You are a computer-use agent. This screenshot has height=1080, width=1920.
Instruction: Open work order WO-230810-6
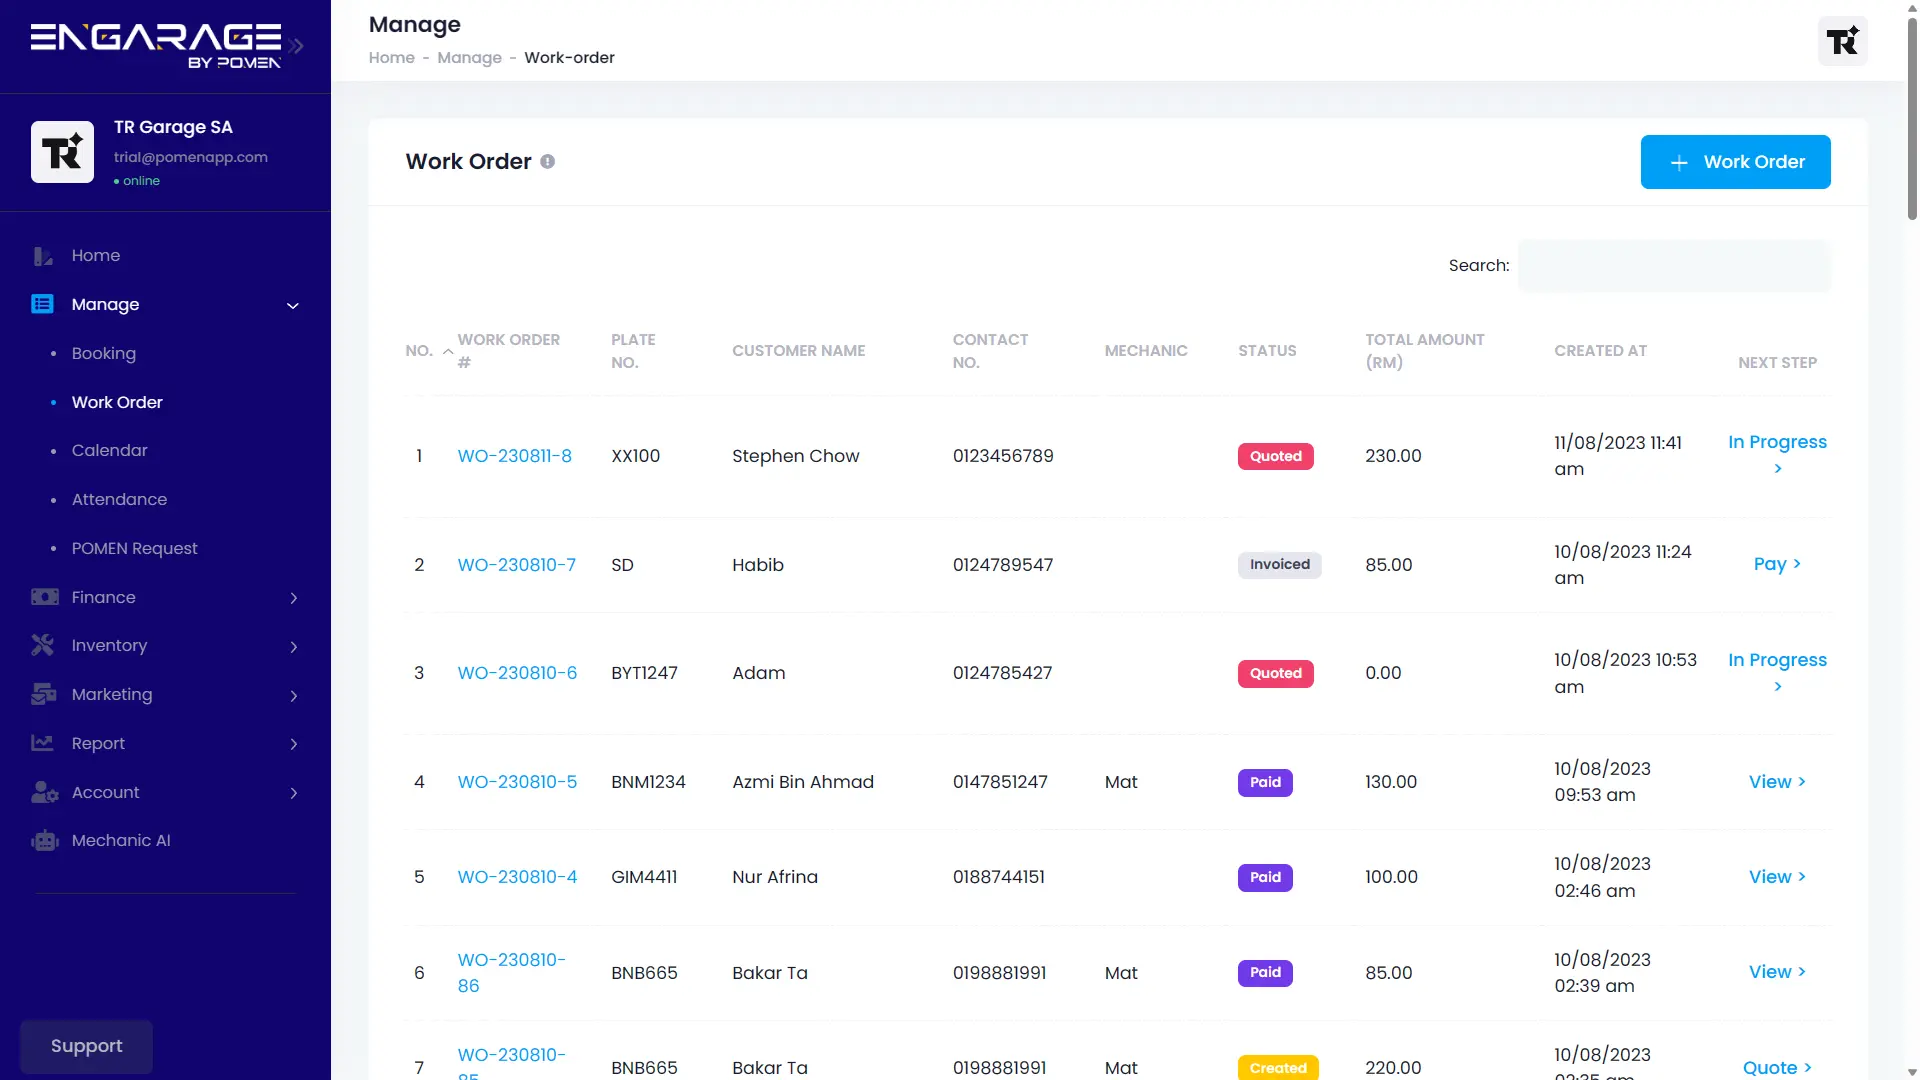[x=517, y=673]
